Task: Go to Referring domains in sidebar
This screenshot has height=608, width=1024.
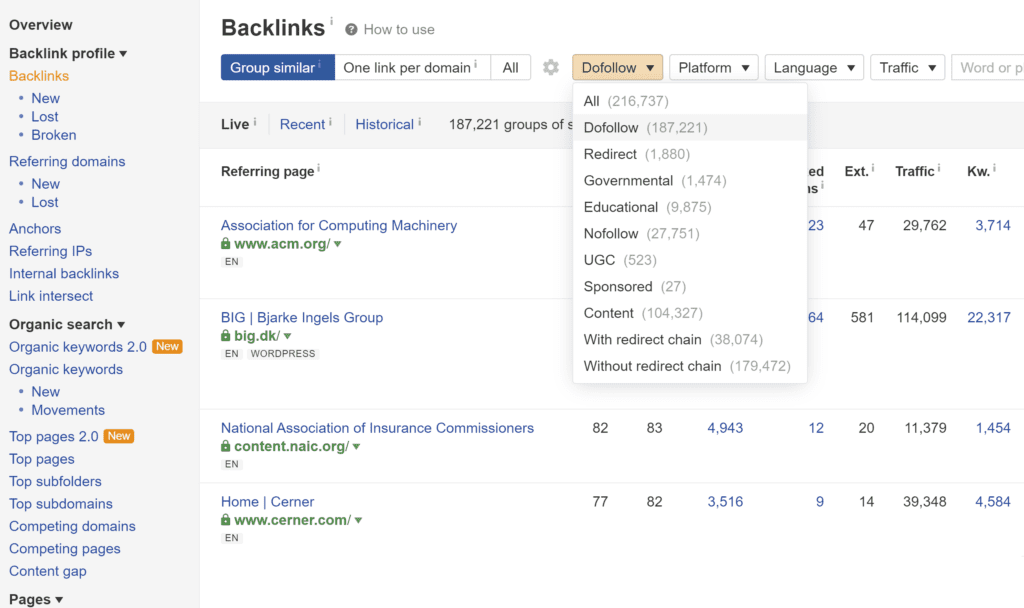Action: [x=67, y=161]
